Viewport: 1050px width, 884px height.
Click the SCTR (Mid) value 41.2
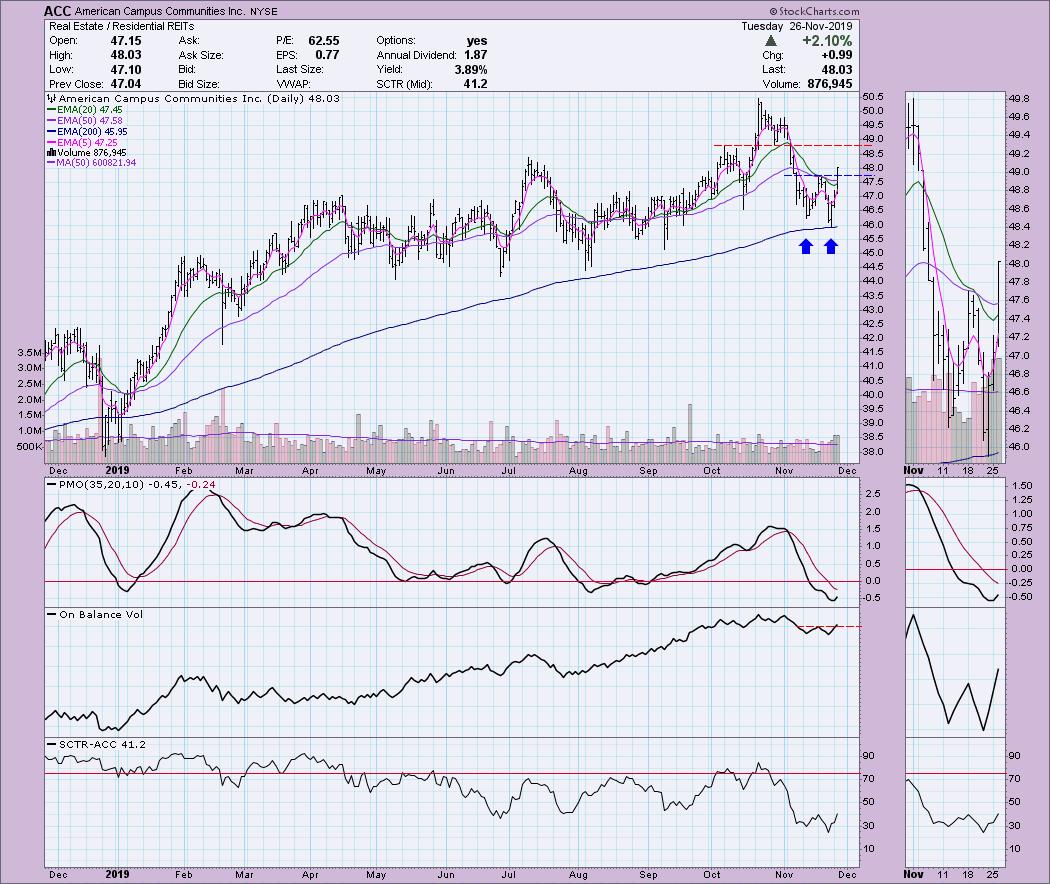pyautogui.click(x=475, y=84)
